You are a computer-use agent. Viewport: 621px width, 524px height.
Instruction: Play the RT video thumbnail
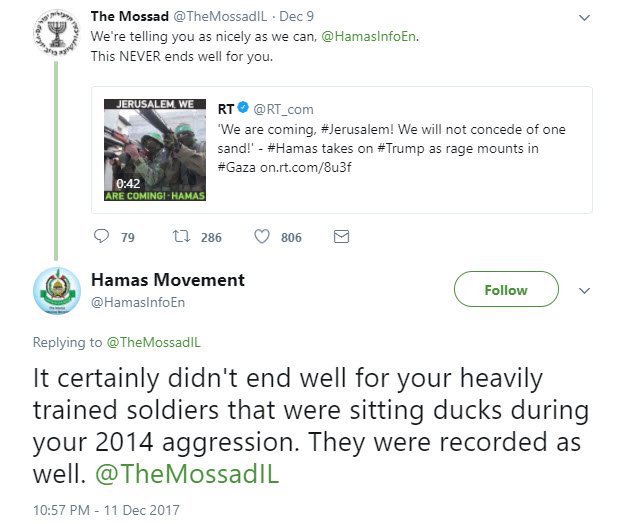(155, 150)
